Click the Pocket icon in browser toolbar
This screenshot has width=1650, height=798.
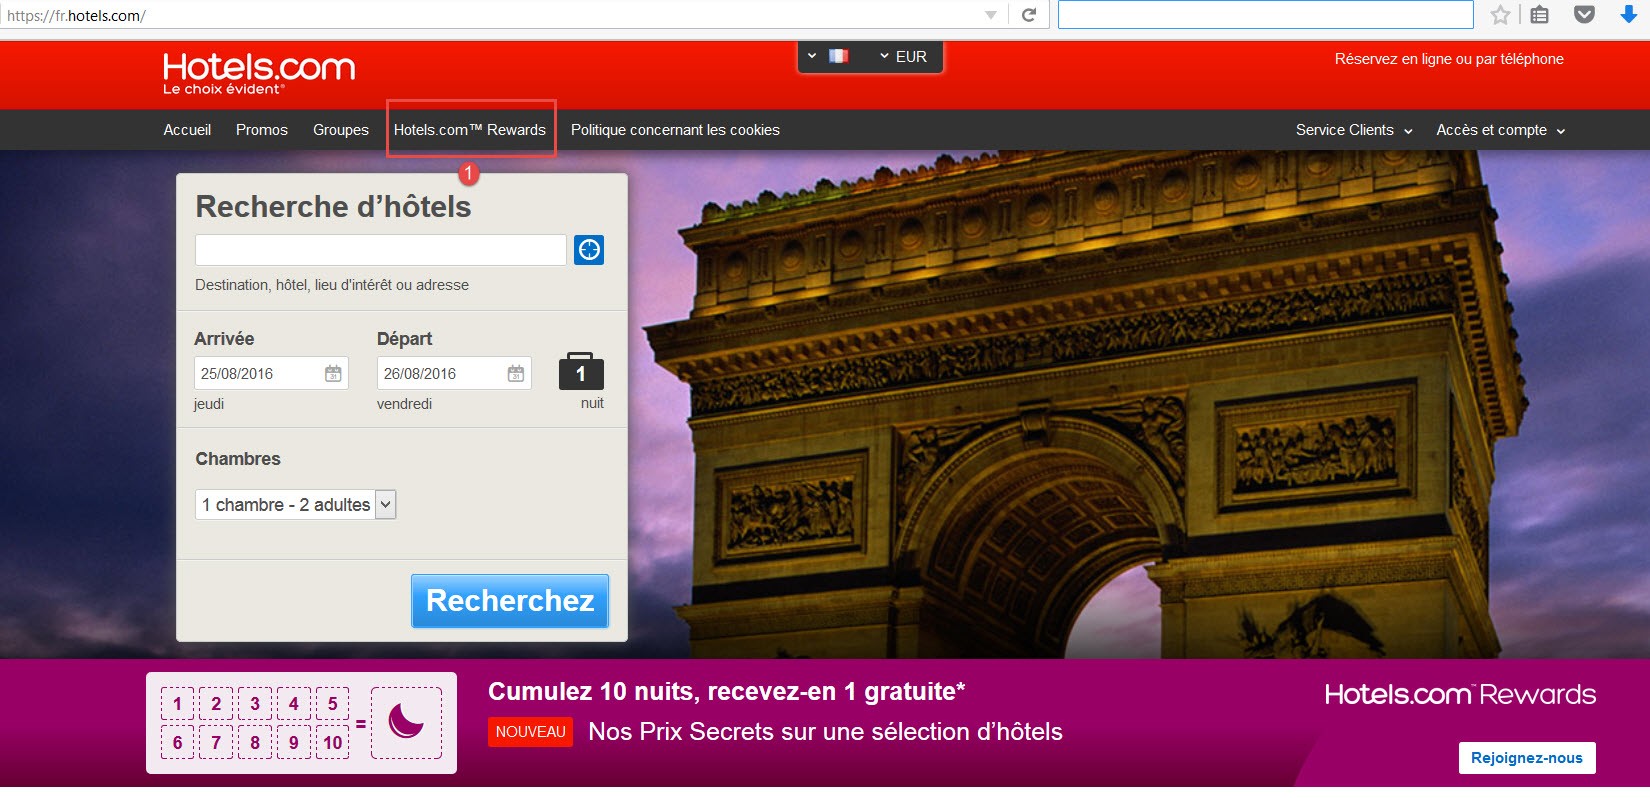(x=1584, y=15)
